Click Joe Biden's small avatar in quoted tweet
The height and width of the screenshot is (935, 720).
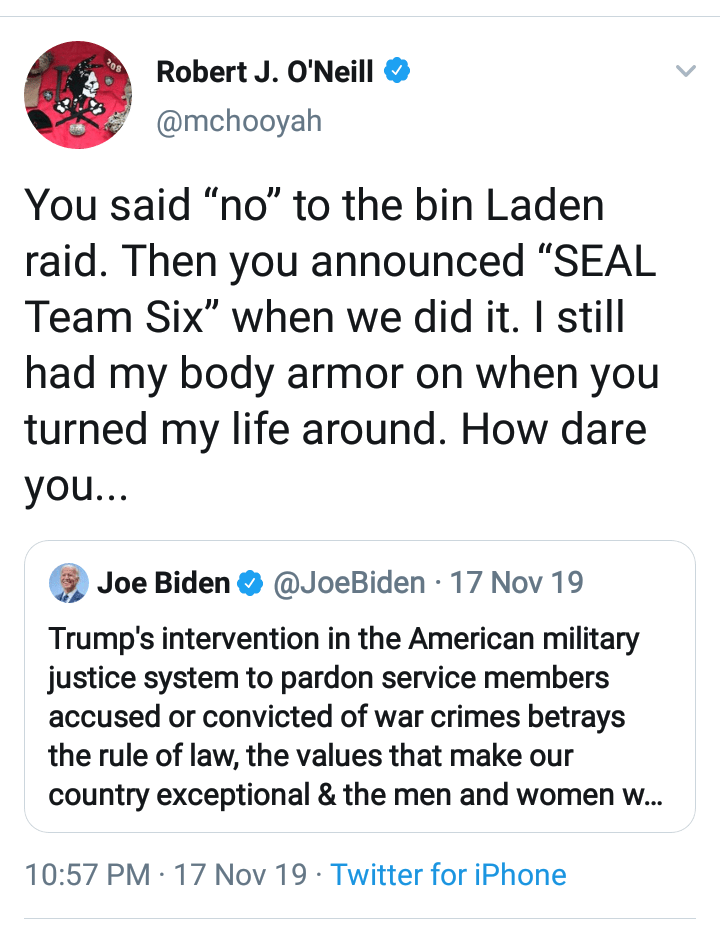coord(68,583)
